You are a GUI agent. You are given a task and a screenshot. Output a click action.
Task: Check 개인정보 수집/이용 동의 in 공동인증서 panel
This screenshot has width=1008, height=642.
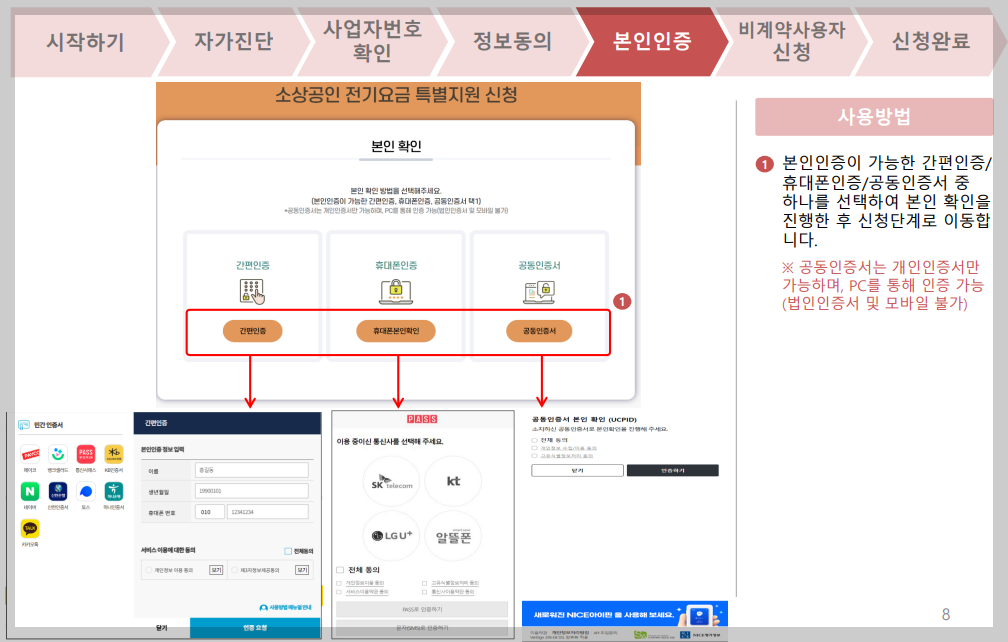click(x=534, y=448)
